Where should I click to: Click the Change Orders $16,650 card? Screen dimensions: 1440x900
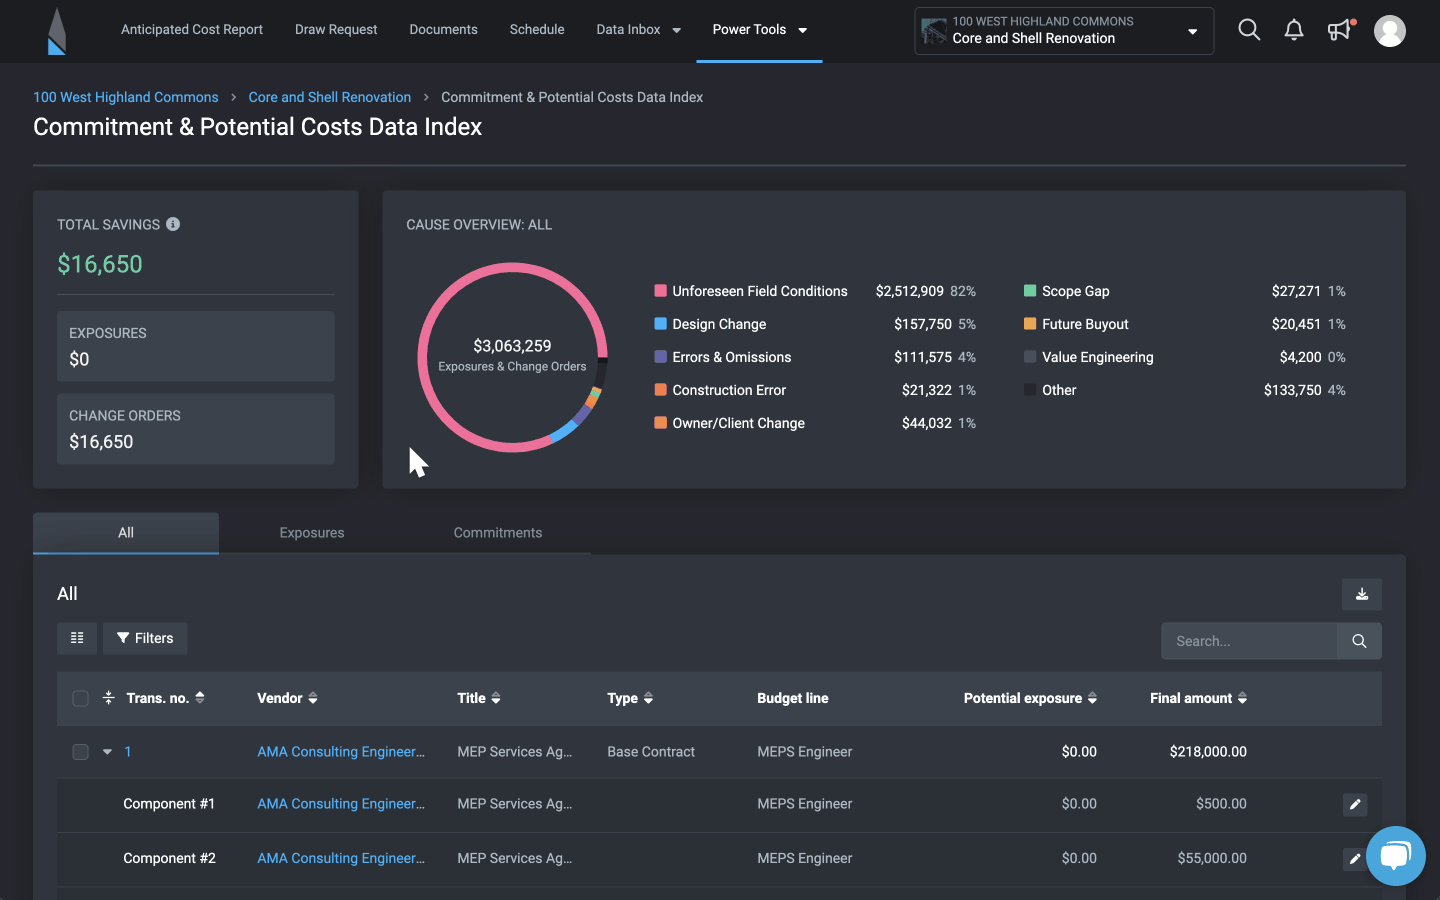pos(196,429)
